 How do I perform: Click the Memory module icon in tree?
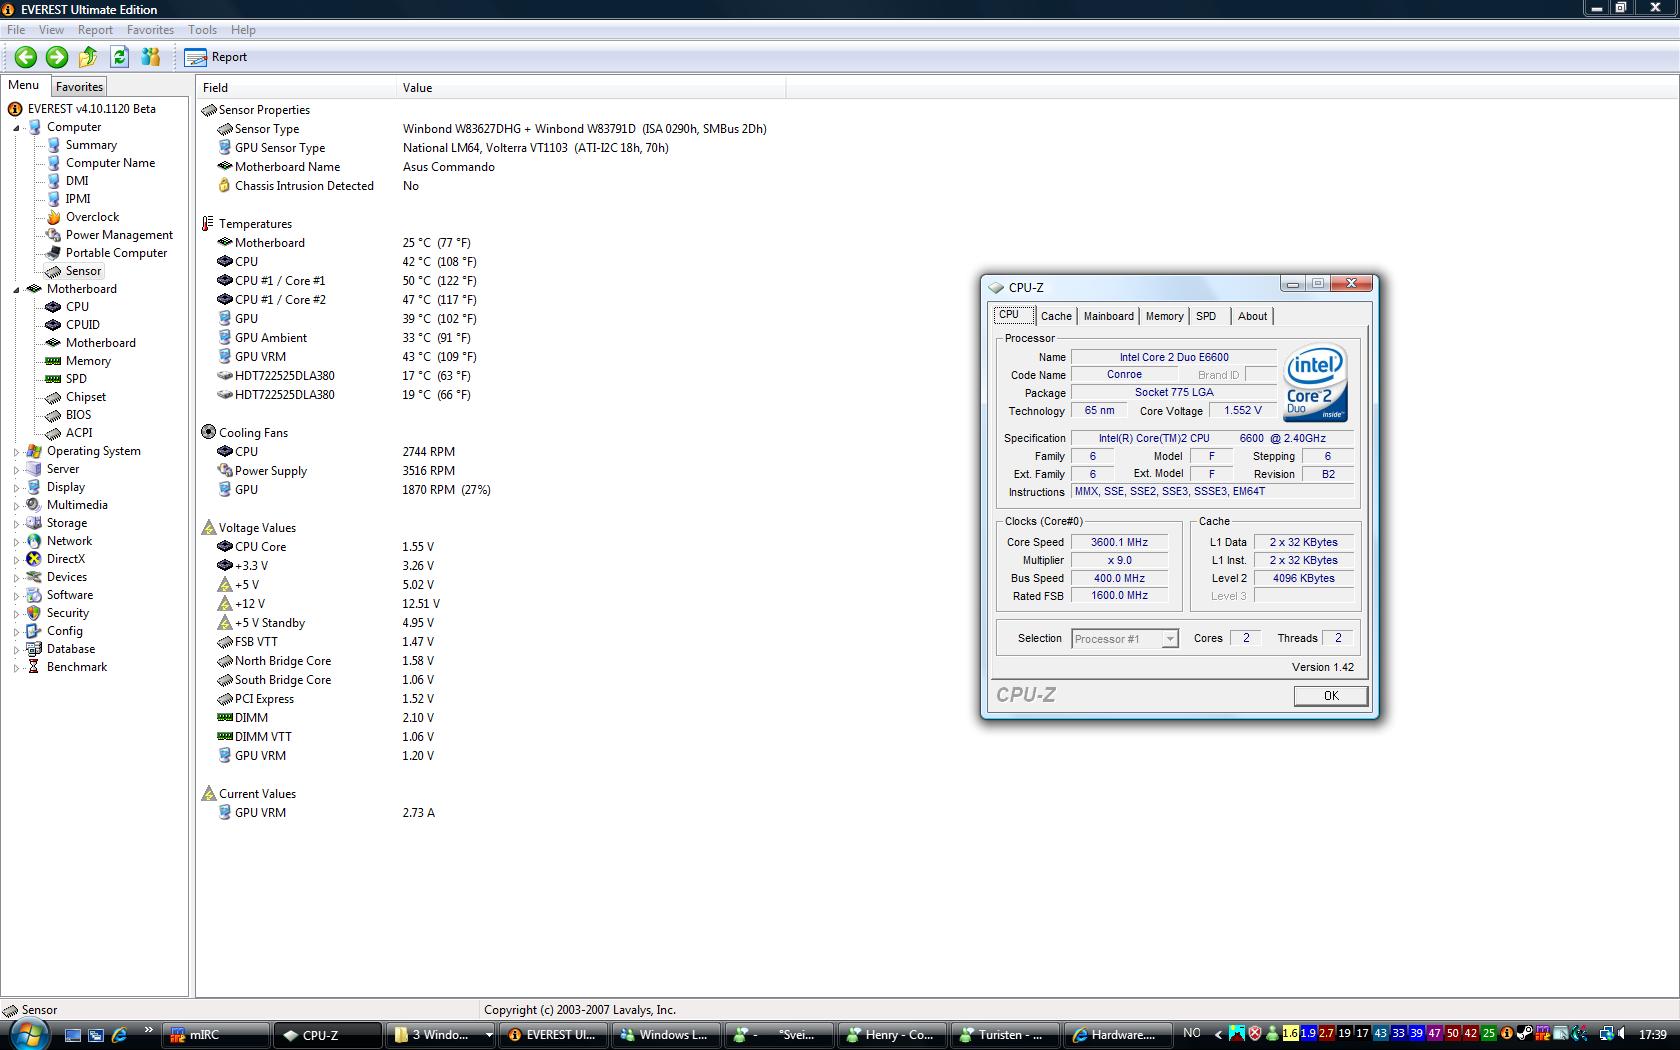[53, 361]
